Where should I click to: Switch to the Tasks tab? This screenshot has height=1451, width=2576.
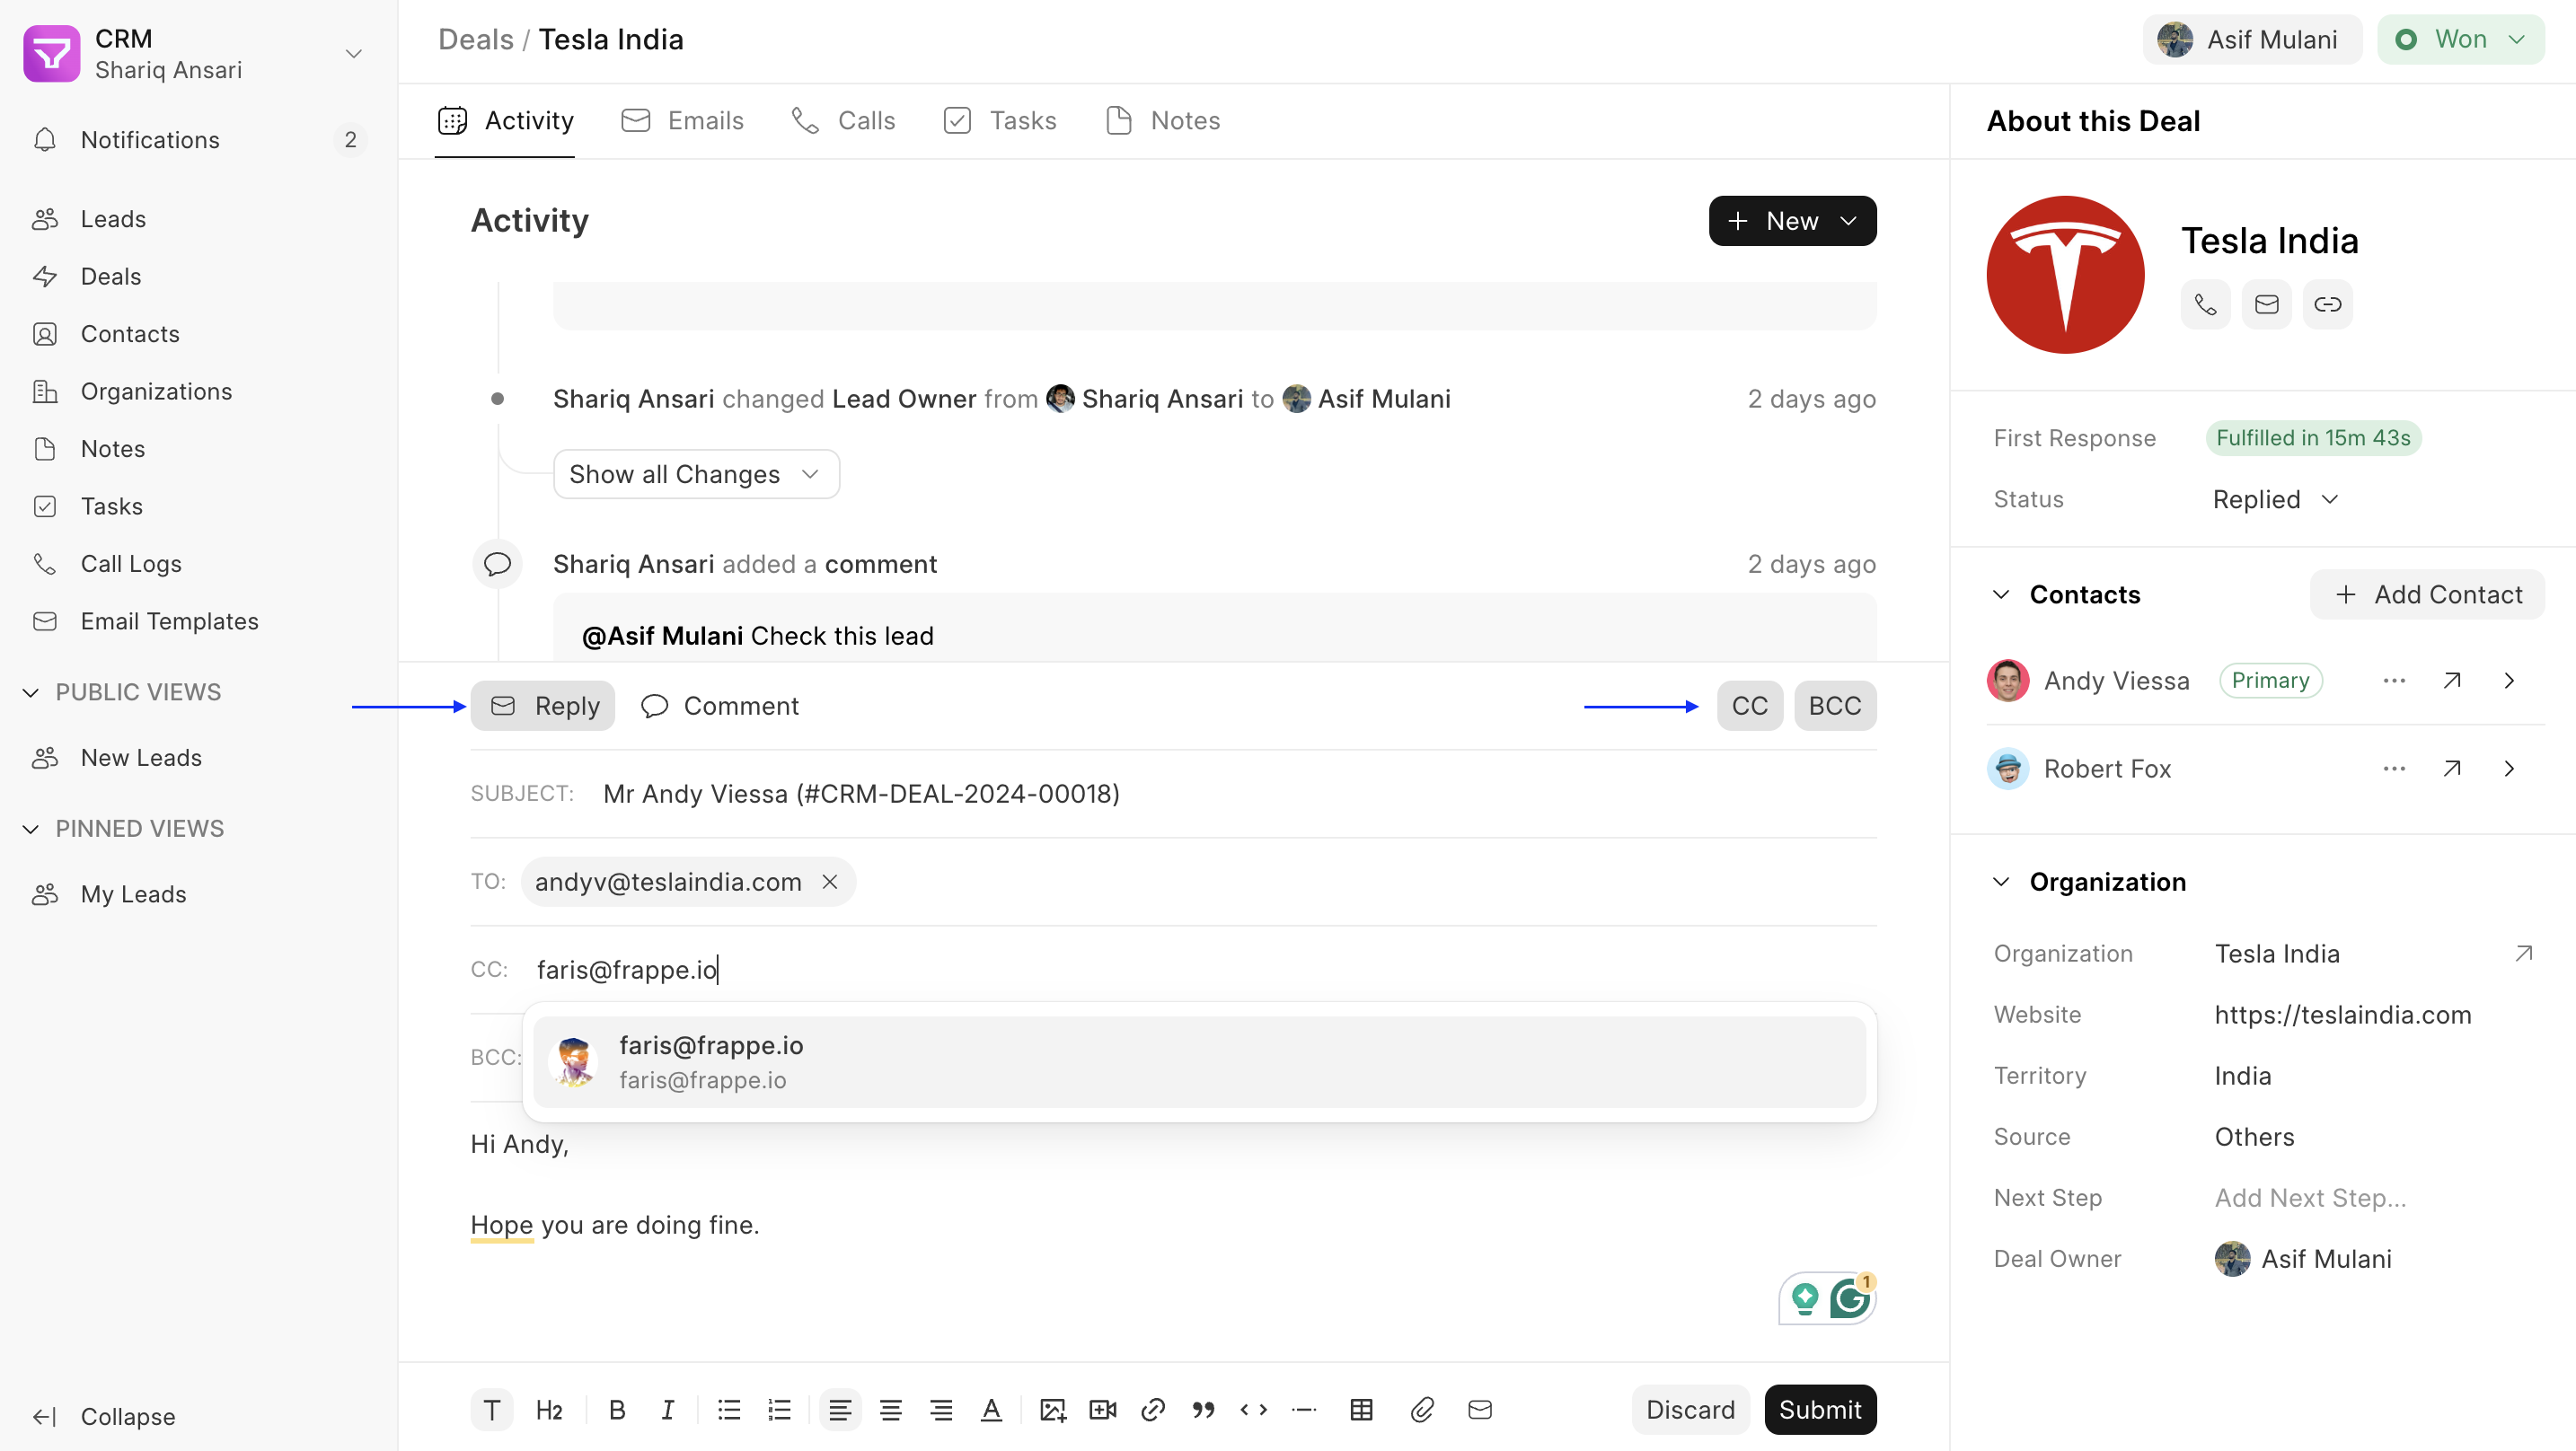coord(999,121)
